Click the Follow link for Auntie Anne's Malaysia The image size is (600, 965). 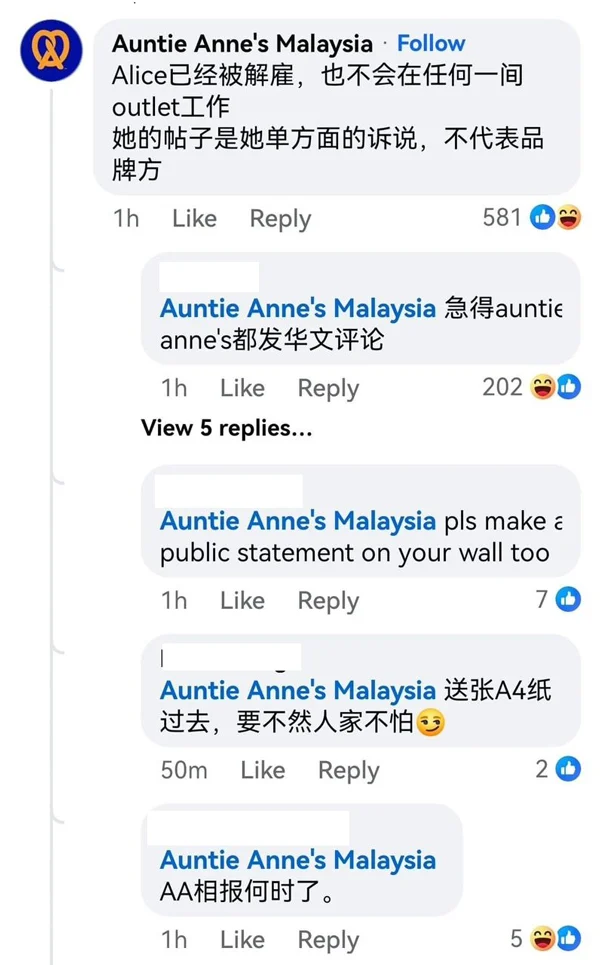[x=430, y=43]
